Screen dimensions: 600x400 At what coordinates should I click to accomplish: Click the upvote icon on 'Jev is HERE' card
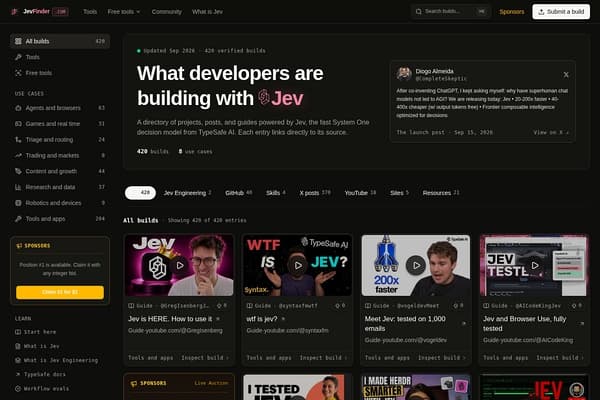[219, 306]
